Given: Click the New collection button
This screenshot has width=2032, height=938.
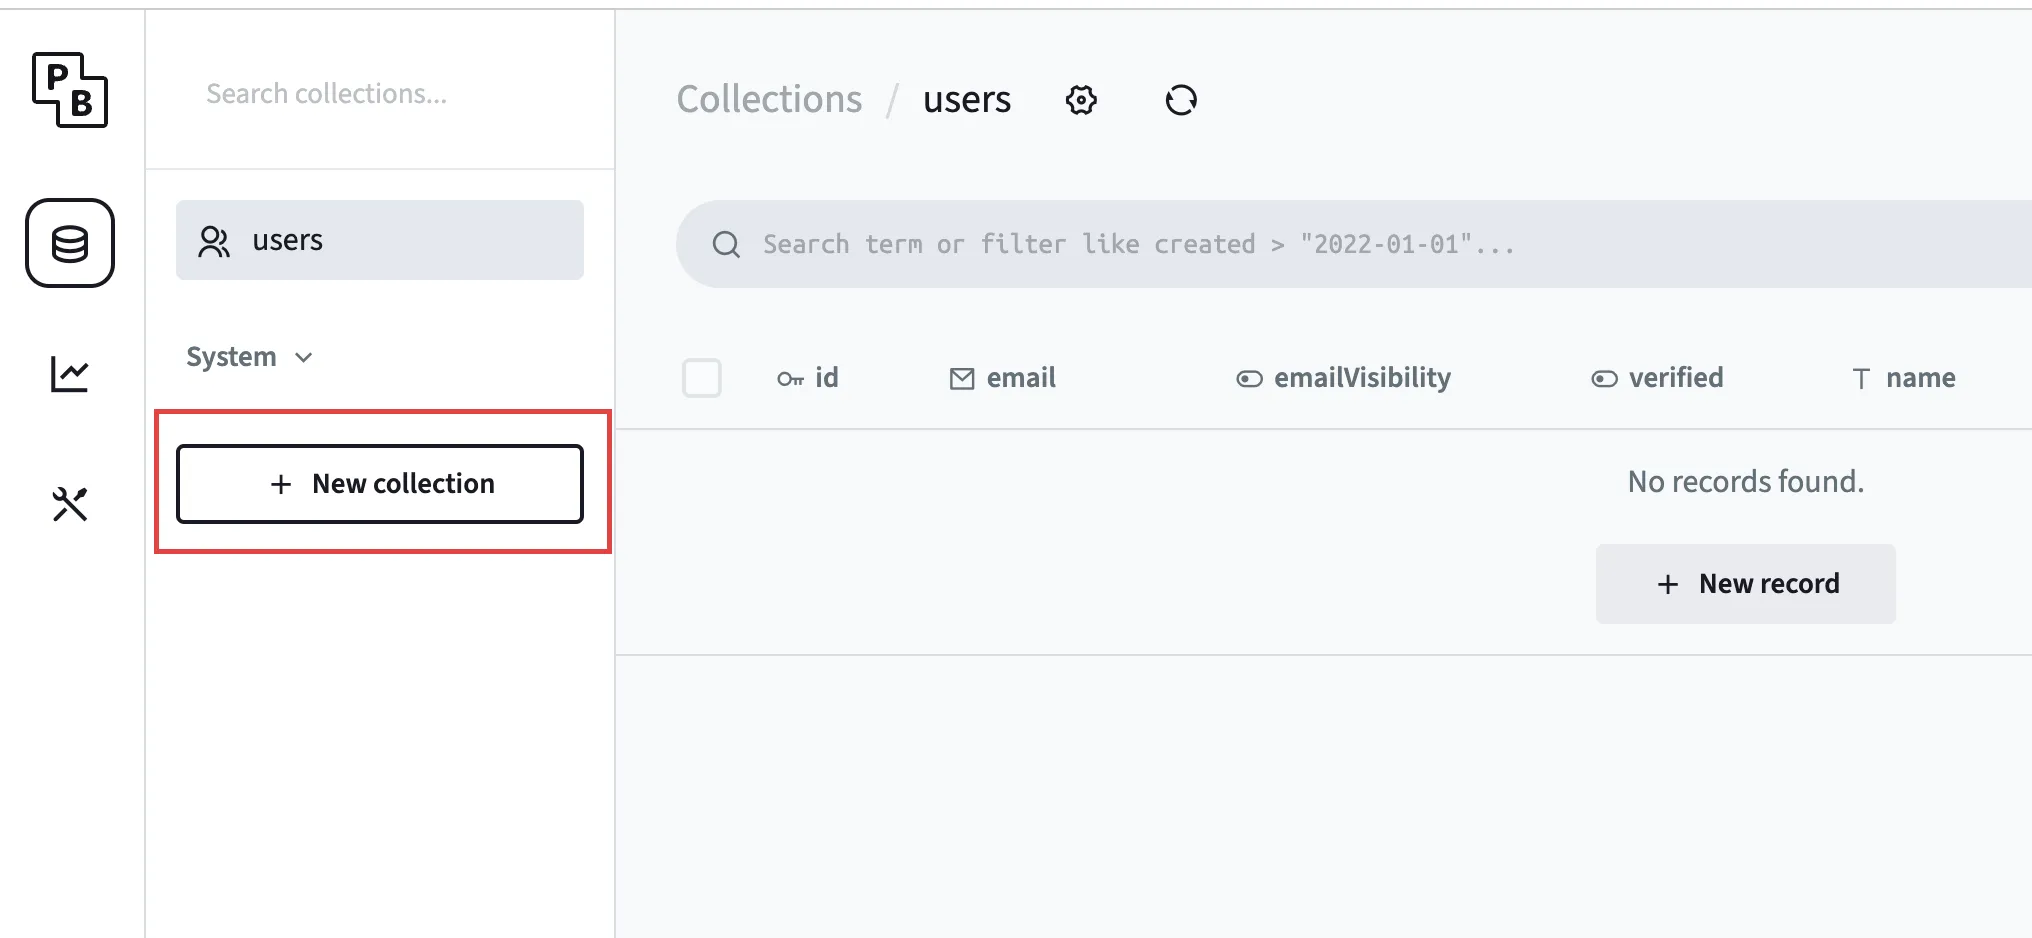Looking at the screenshot, I should coord(380,484).
